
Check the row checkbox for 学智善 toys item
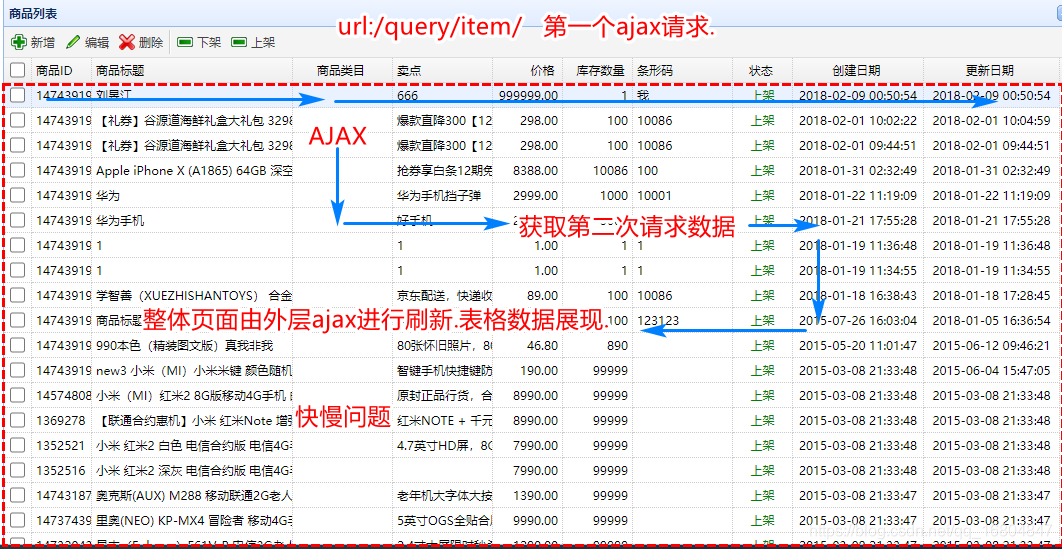[x=18, y=296]
